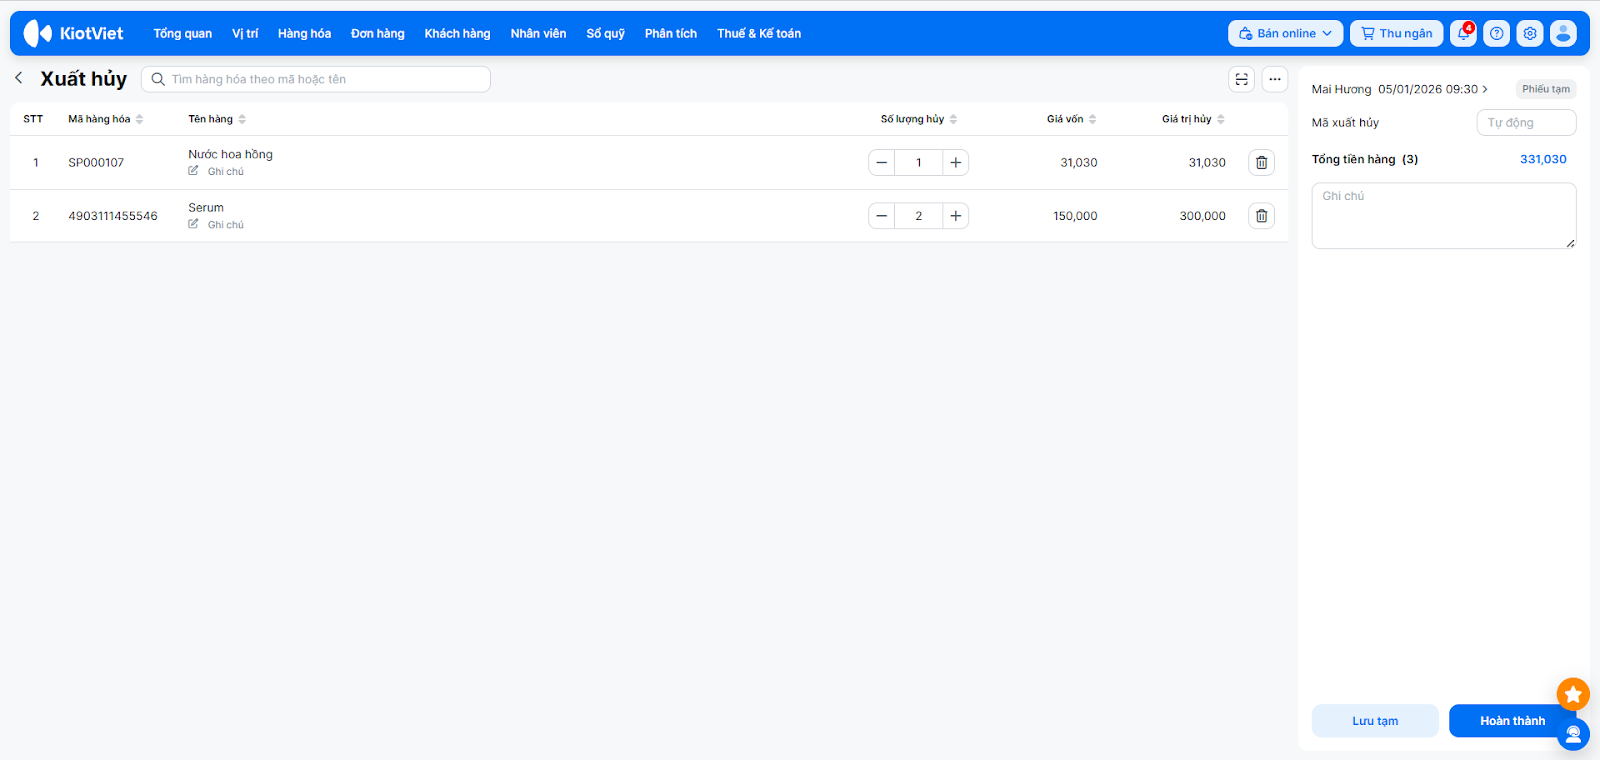
Task: Sort by Tên hàng column
Action: point(217,119)
